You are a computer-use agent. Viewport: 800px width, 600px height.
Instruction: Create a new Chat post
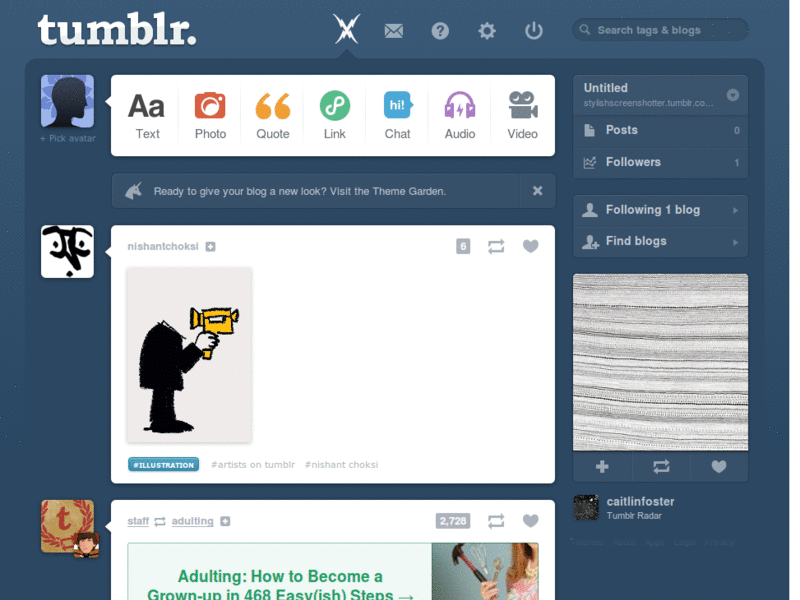point(397,115)
